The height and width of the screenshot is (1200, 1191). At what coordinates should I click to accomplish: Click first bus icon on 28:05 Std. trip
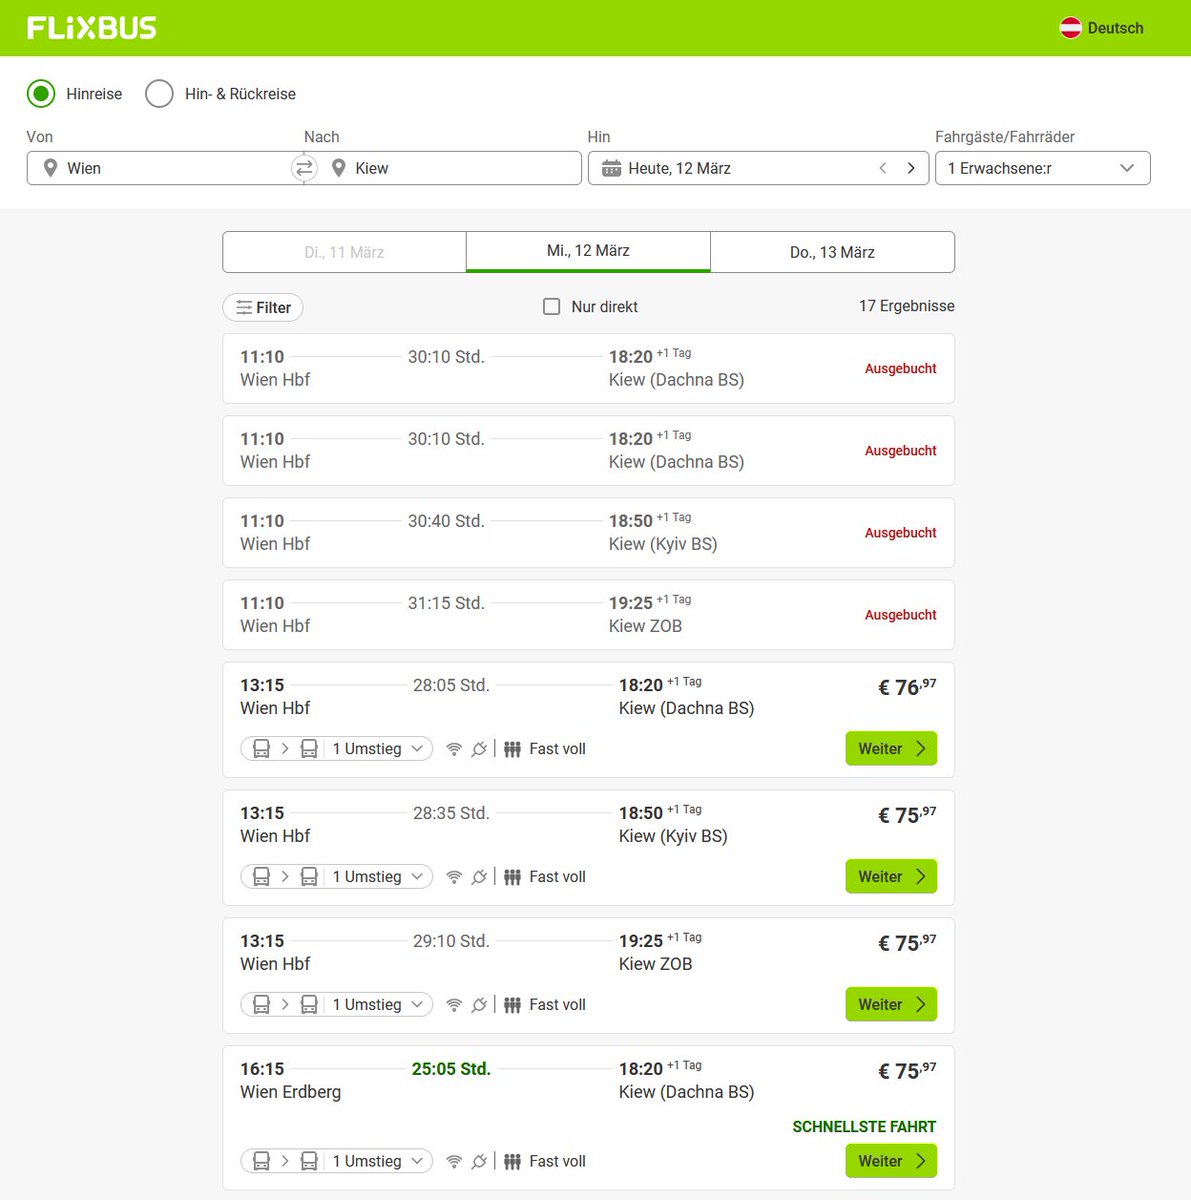261,749
